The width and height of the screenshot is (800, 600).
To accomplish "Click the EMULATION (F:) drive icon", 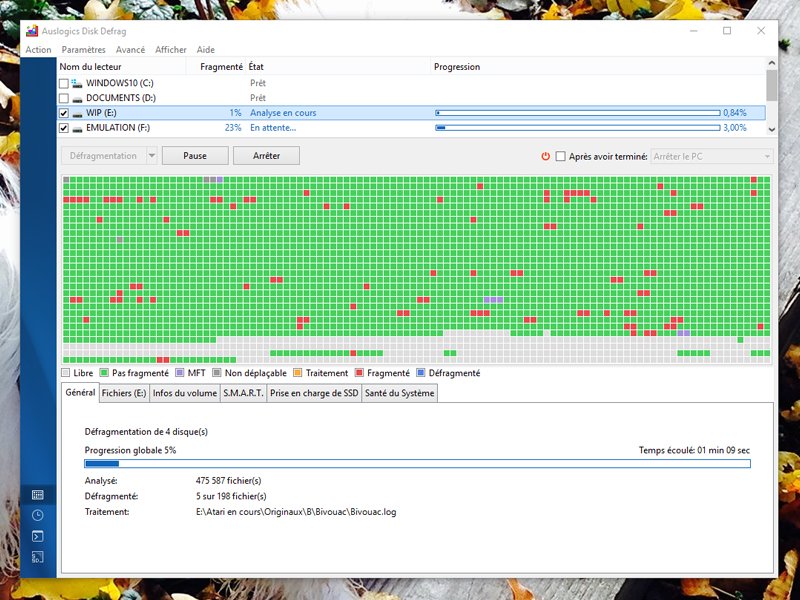I will point(77,128).
